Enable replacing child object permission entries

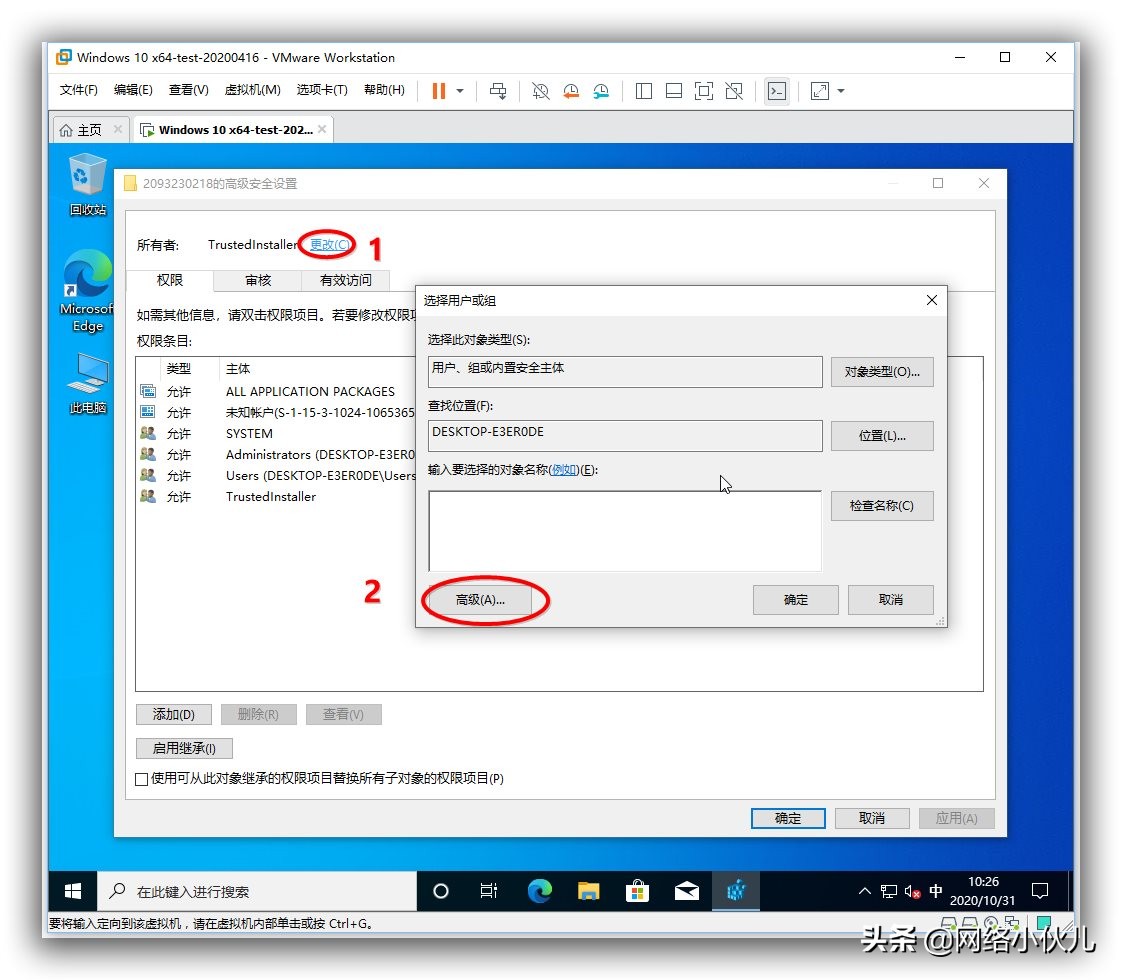[x=141, y=779]
